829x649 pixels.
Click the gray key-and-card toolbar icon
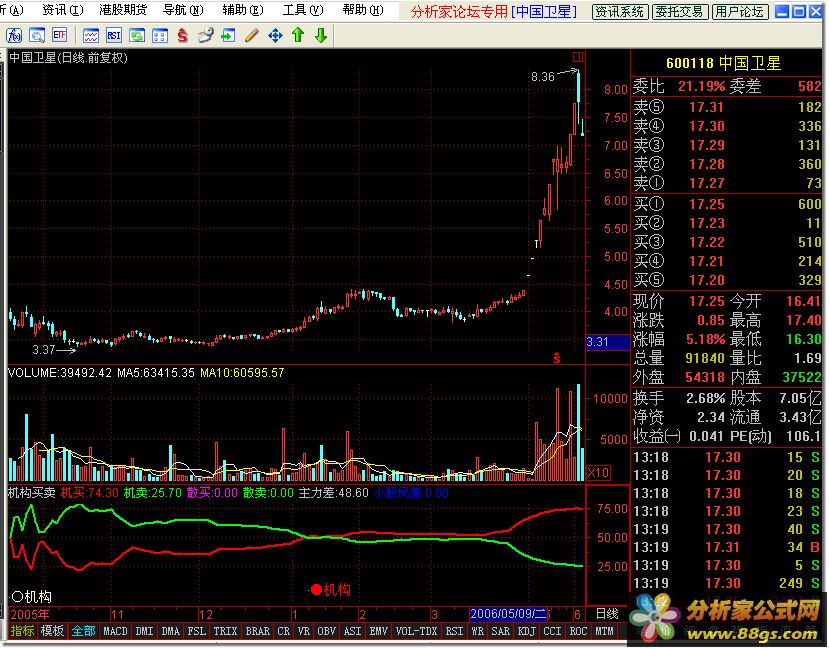point(205,35)
